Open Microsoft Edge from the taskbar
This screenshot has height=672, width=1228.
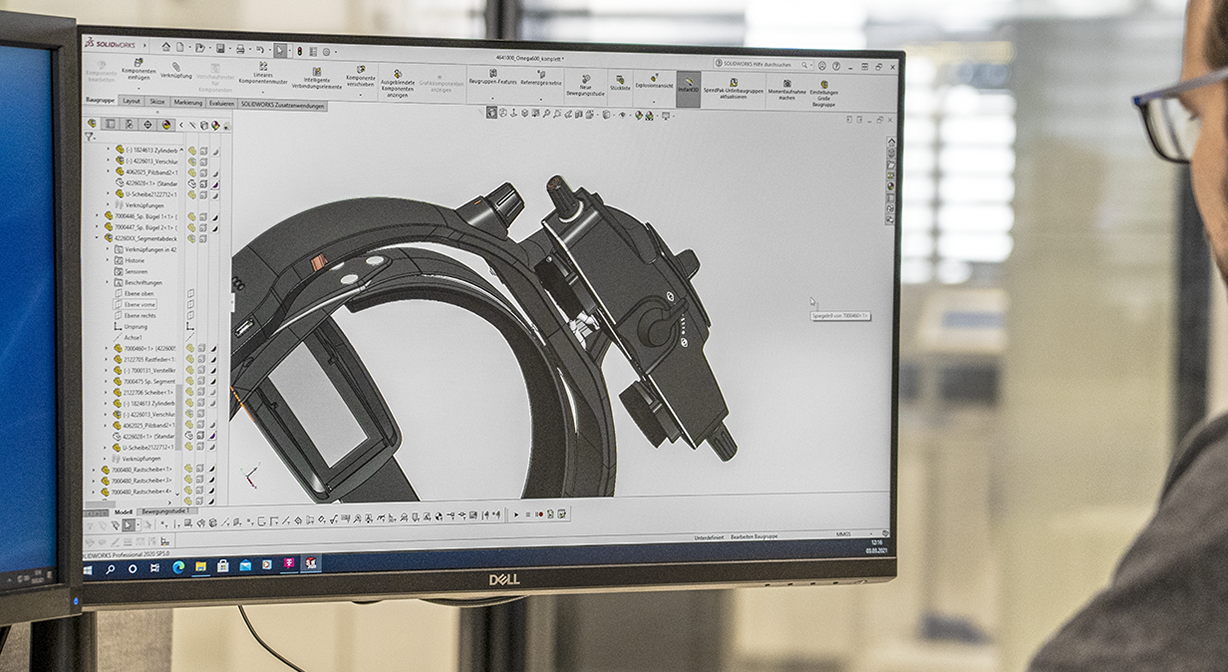pyautogui.click(x=178, y=567)
